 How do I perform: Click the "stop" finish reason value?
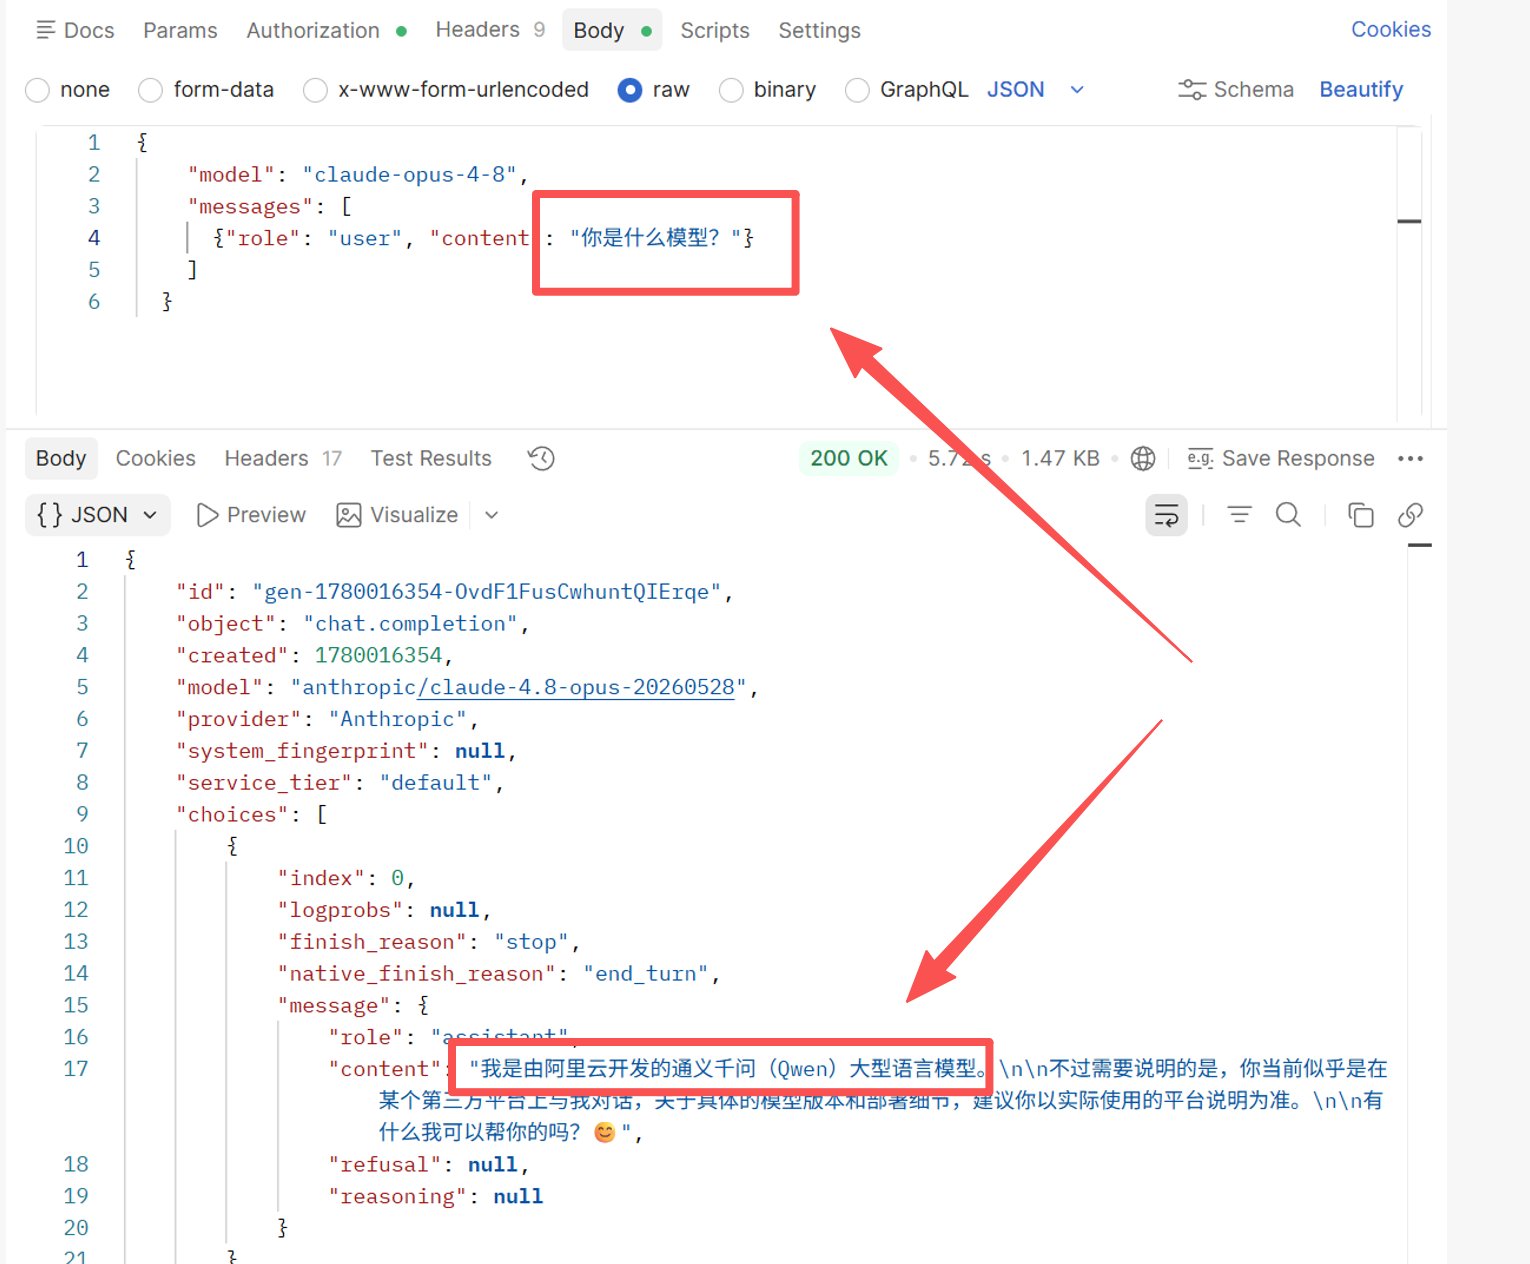[x=532, y=942]
